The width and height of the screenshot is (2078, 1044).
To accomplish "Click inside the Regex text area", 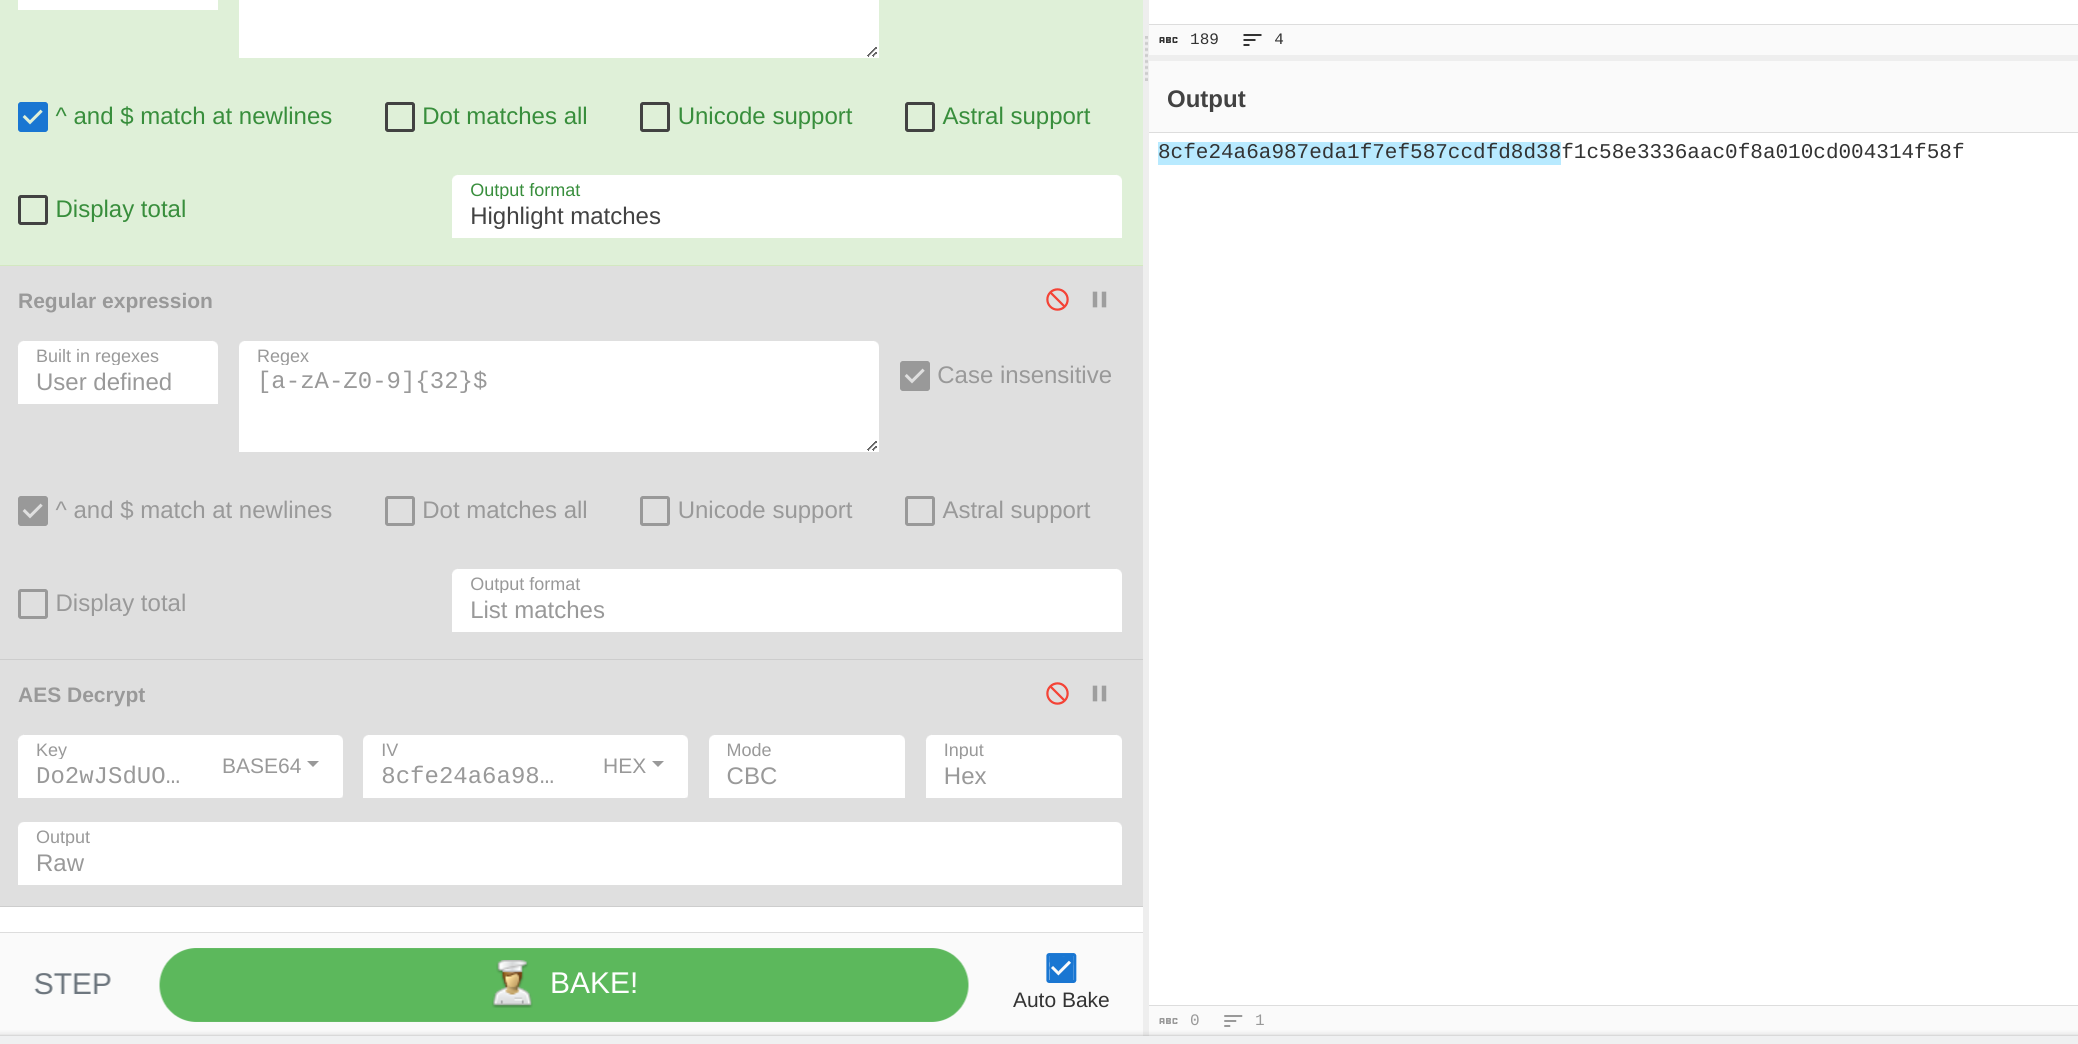I will 558,397.
